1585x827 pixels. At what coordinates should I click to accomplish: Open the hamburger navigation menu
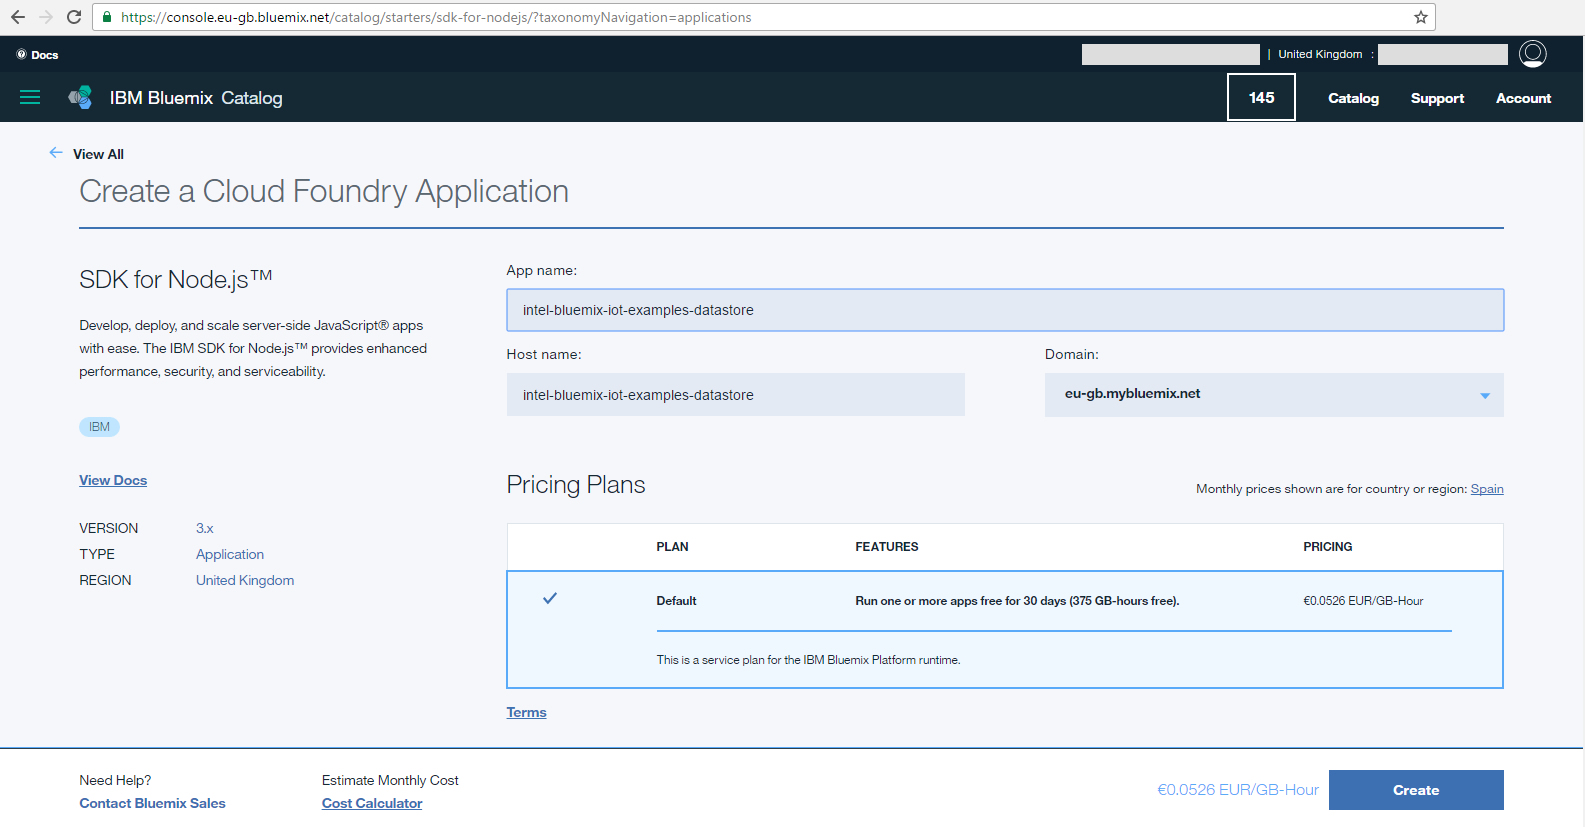click(30, 97)
